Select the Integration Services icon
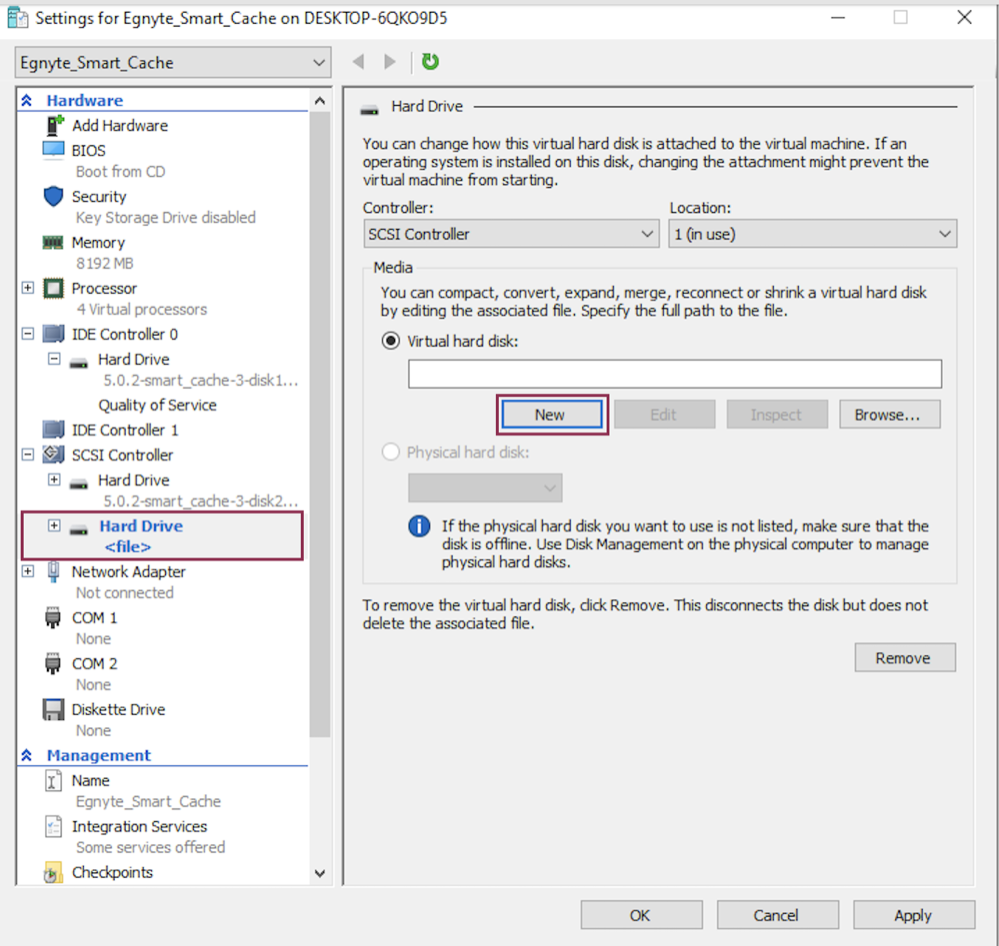 pyautogui.click(x=54, y=826)
